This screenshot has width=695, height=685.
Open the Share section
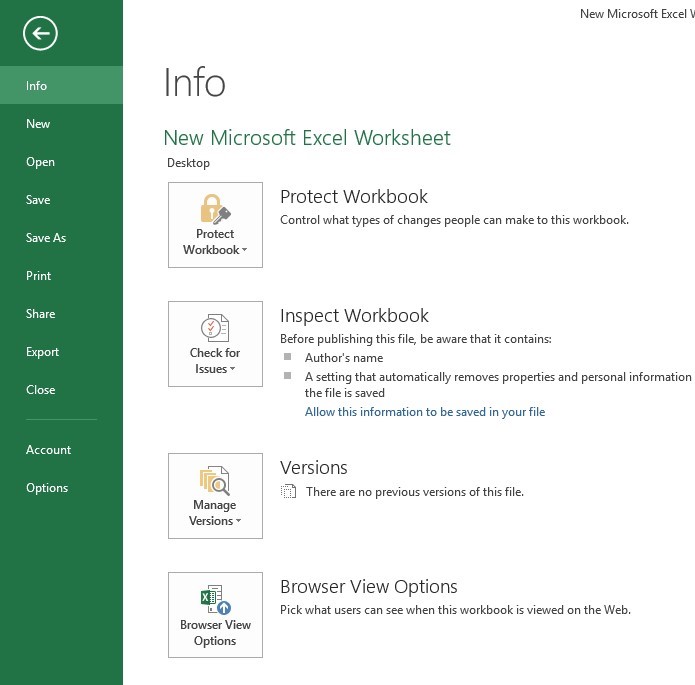tap(41, 314)
